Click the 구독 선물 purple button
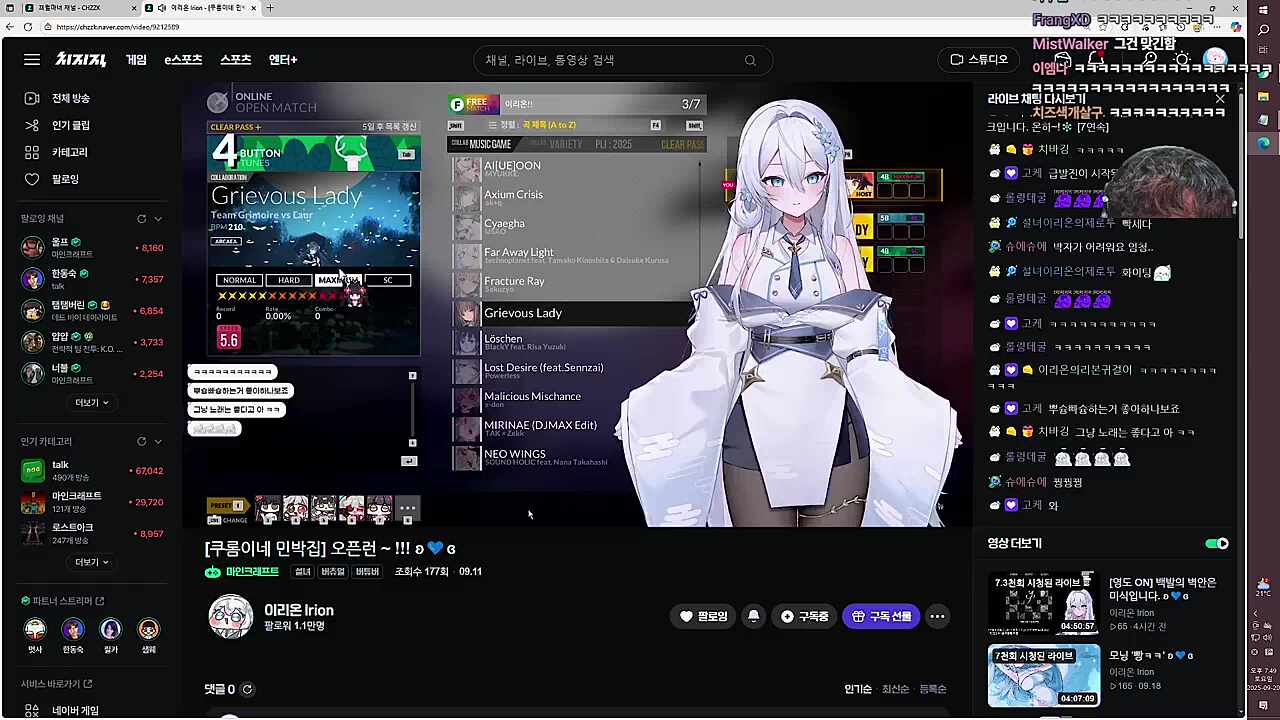The image size is (1280, 720). point(881,616)
